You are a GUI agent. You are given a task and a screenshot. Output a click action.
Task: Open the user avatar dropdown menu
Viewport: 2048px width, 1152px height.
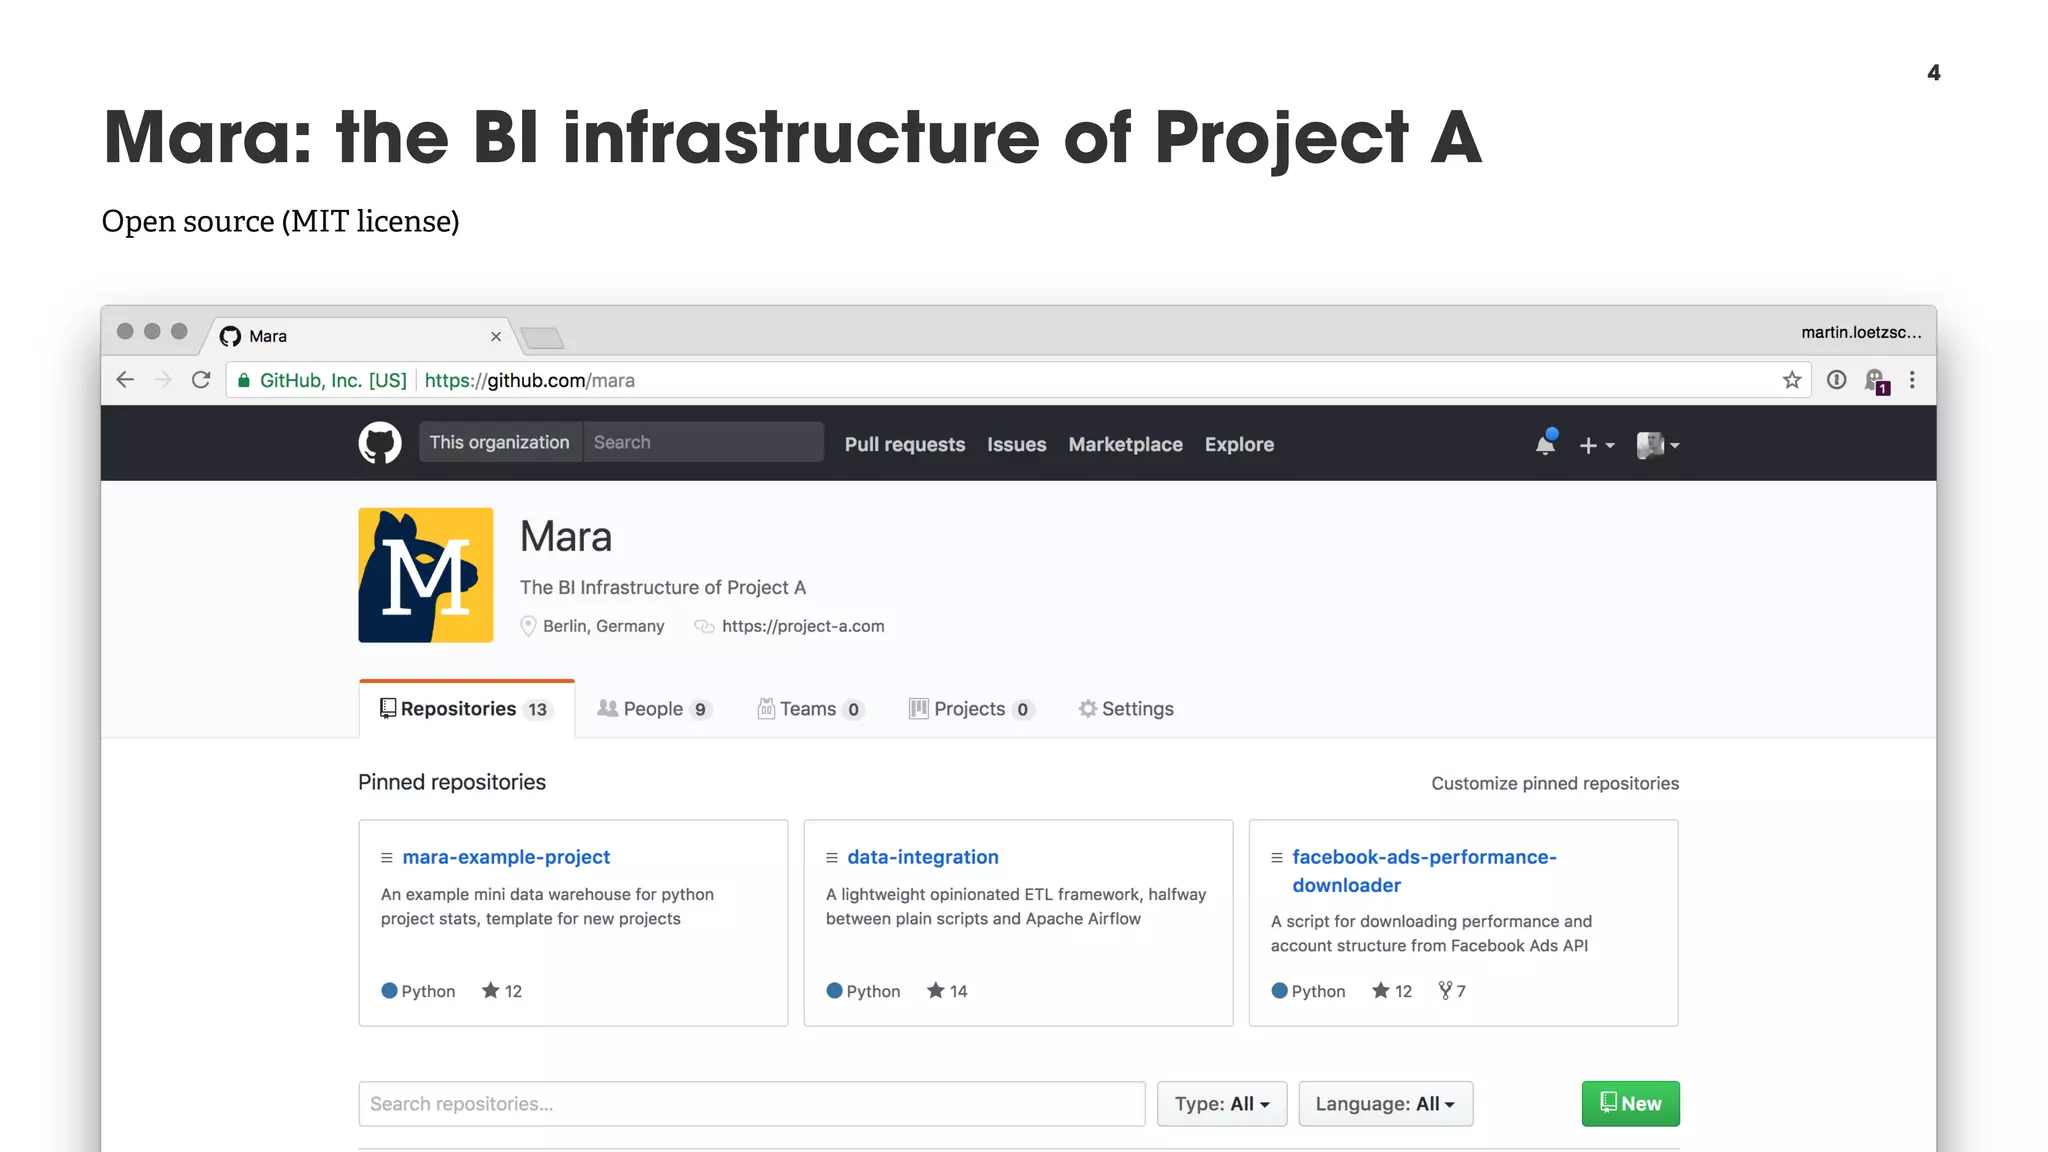pyautogui.click(x=1657, y=445)
